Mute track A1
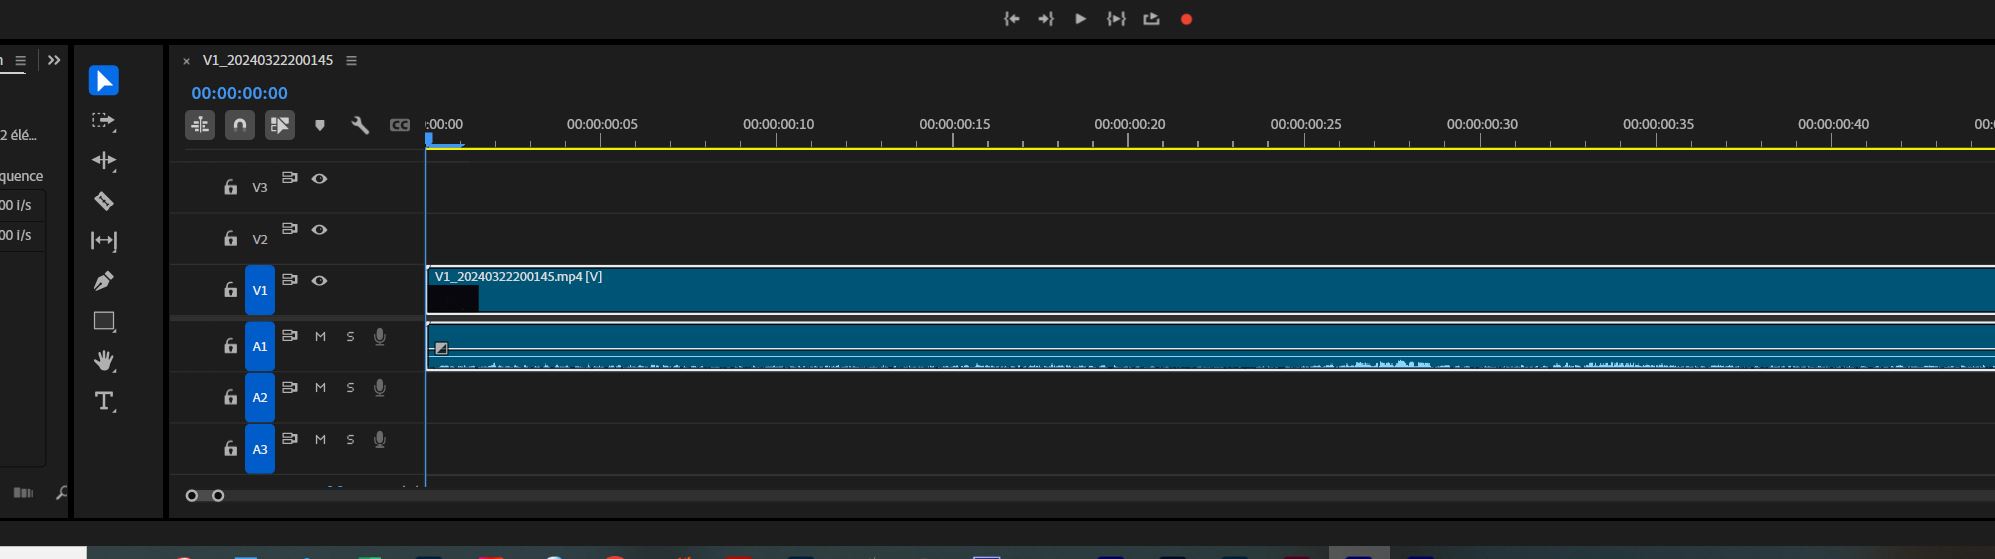The height and width of the screenshot is (559, 1995). [x=320, y=337]
